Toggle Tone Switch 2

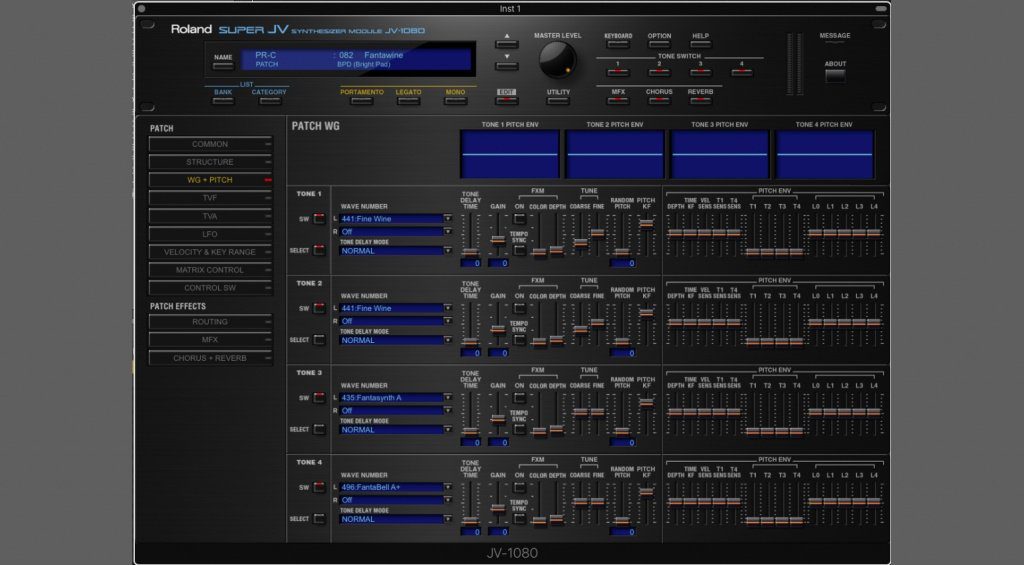click(x=659, y=72)
